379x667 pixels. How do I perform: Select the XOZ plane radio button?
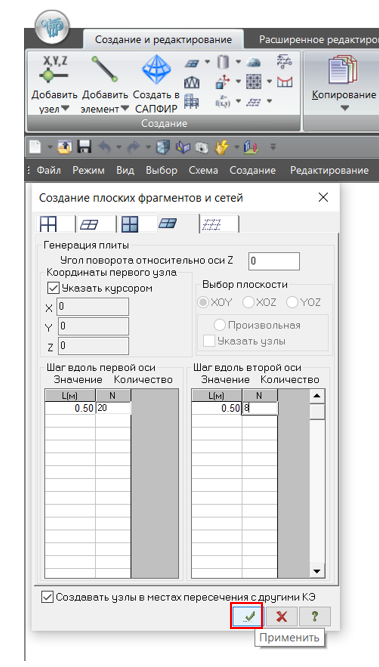[x=248, y=302]
